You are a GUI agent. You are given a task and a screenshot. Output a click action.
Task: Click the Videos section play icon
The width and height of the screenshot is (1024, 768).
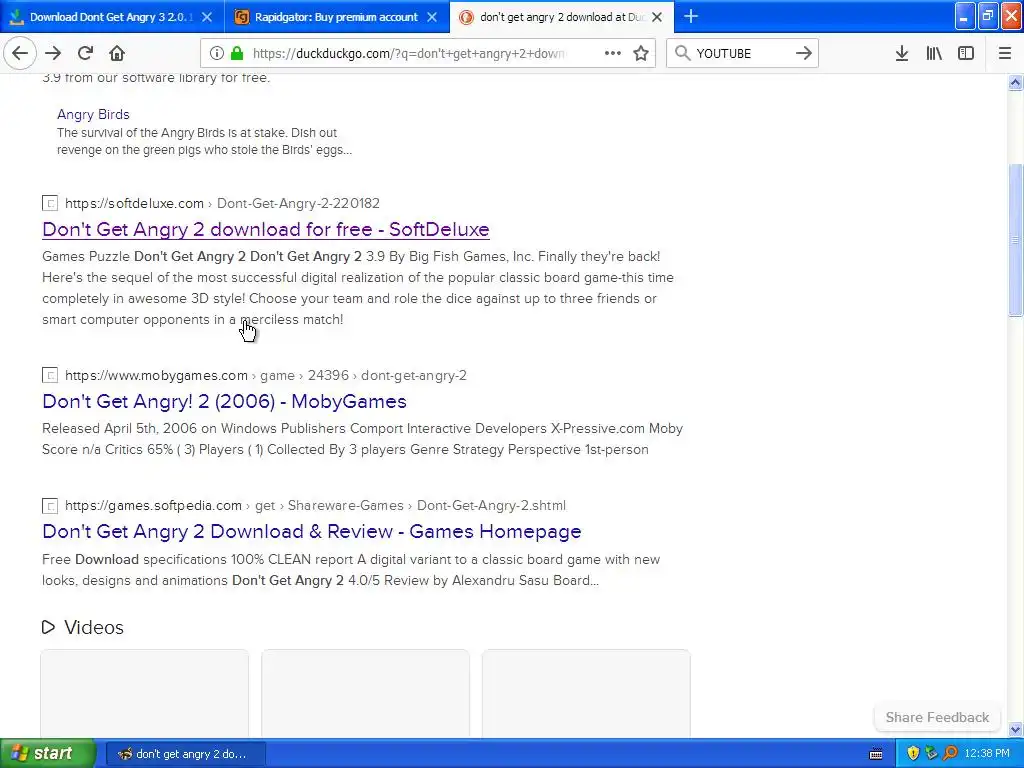click(48, 627)
